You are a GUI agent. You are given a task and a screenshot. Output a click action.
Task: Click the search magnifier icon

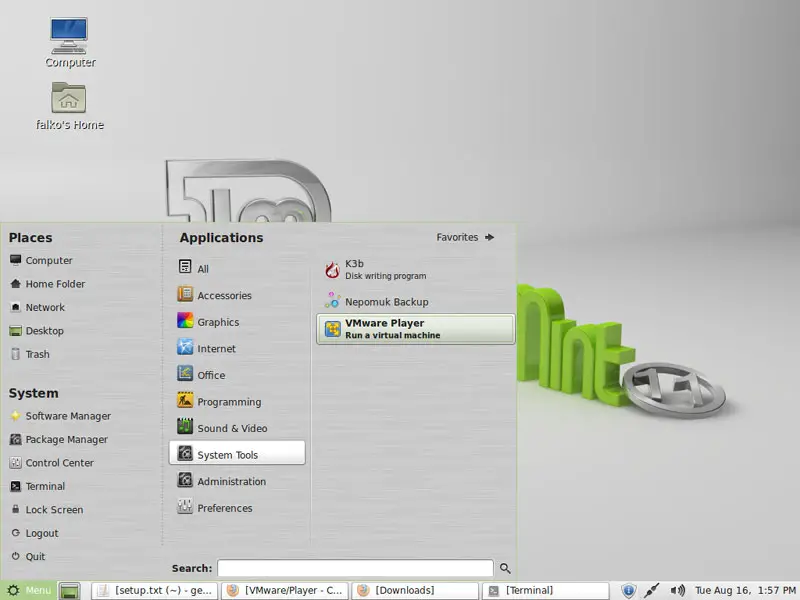click(505, 568)
